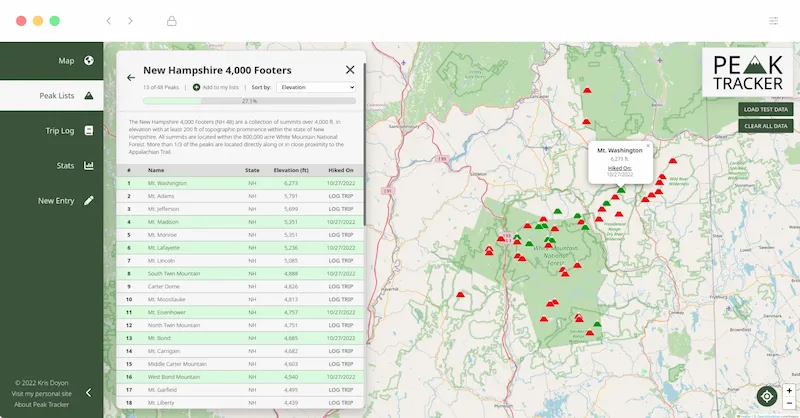Click the browser forward arrow
This screenshot has height=418, width=800.
[x=130, y=21]
